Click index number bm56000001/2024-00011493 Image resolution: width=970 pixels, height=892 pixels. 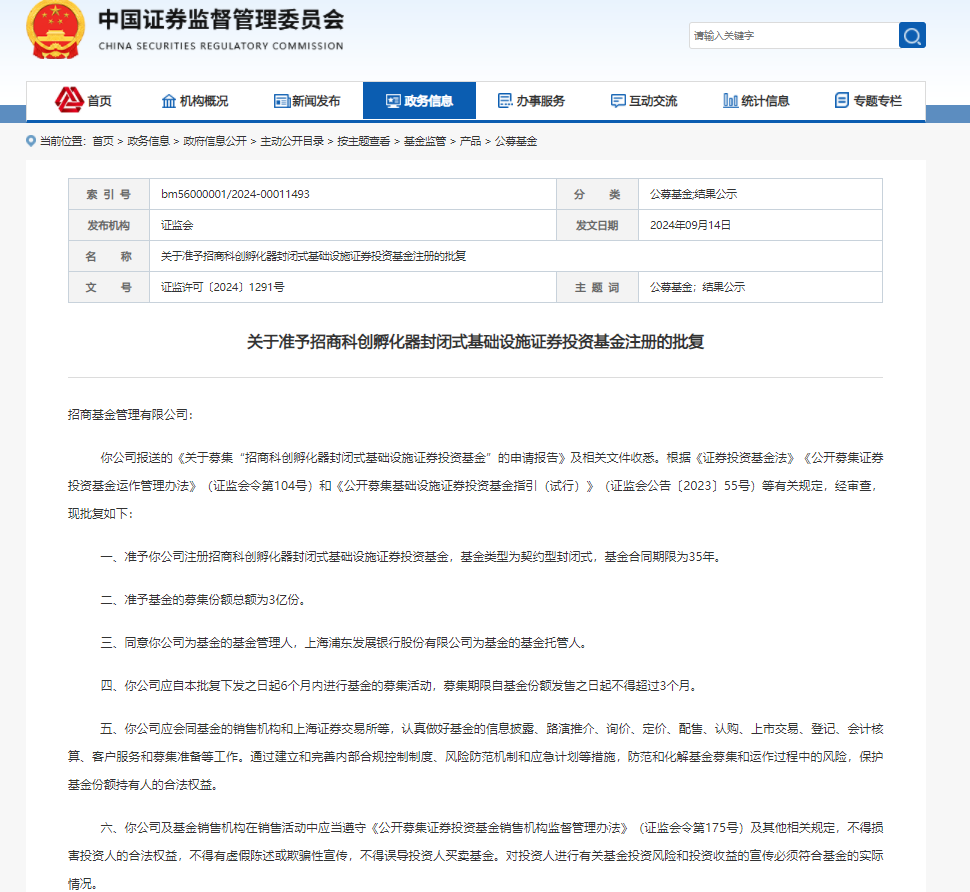235,194
